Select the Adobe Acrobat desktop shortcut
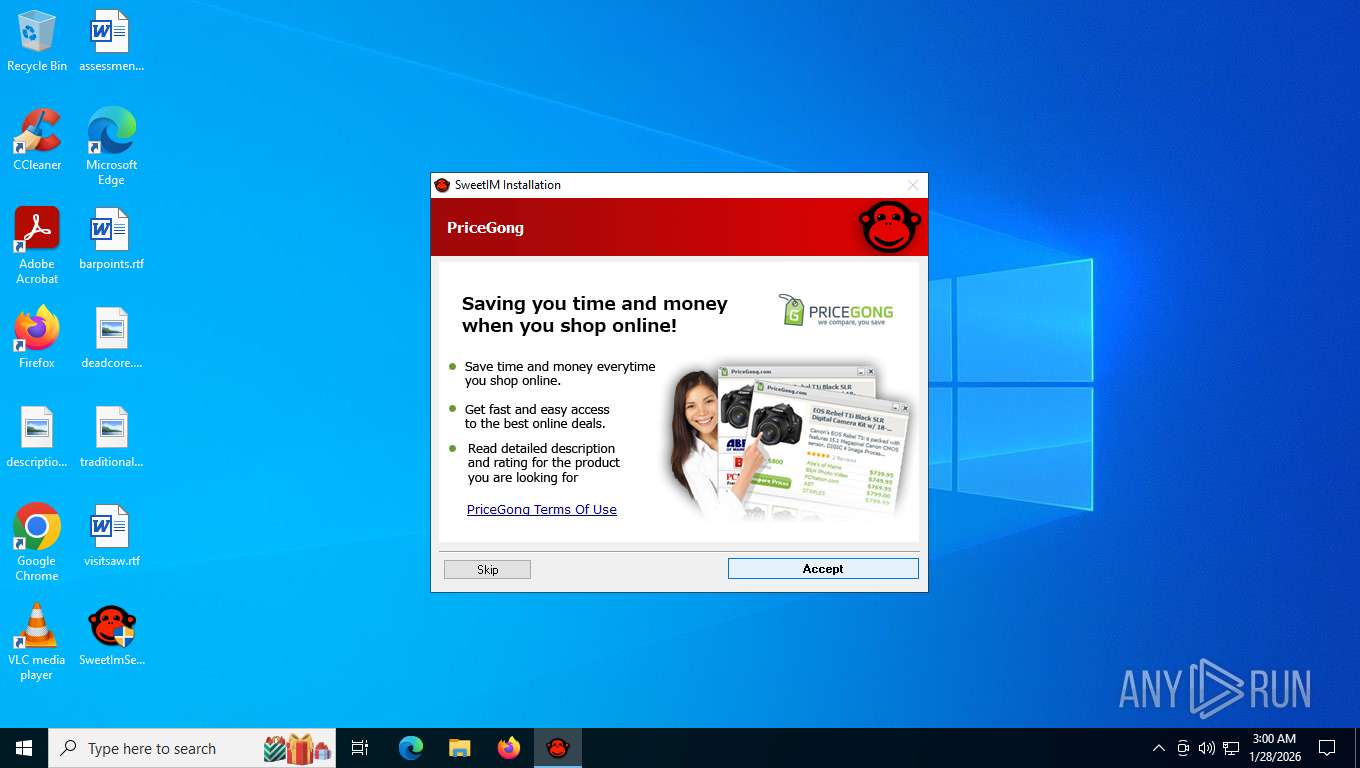Screen dimensions: 1360x768 37,246
